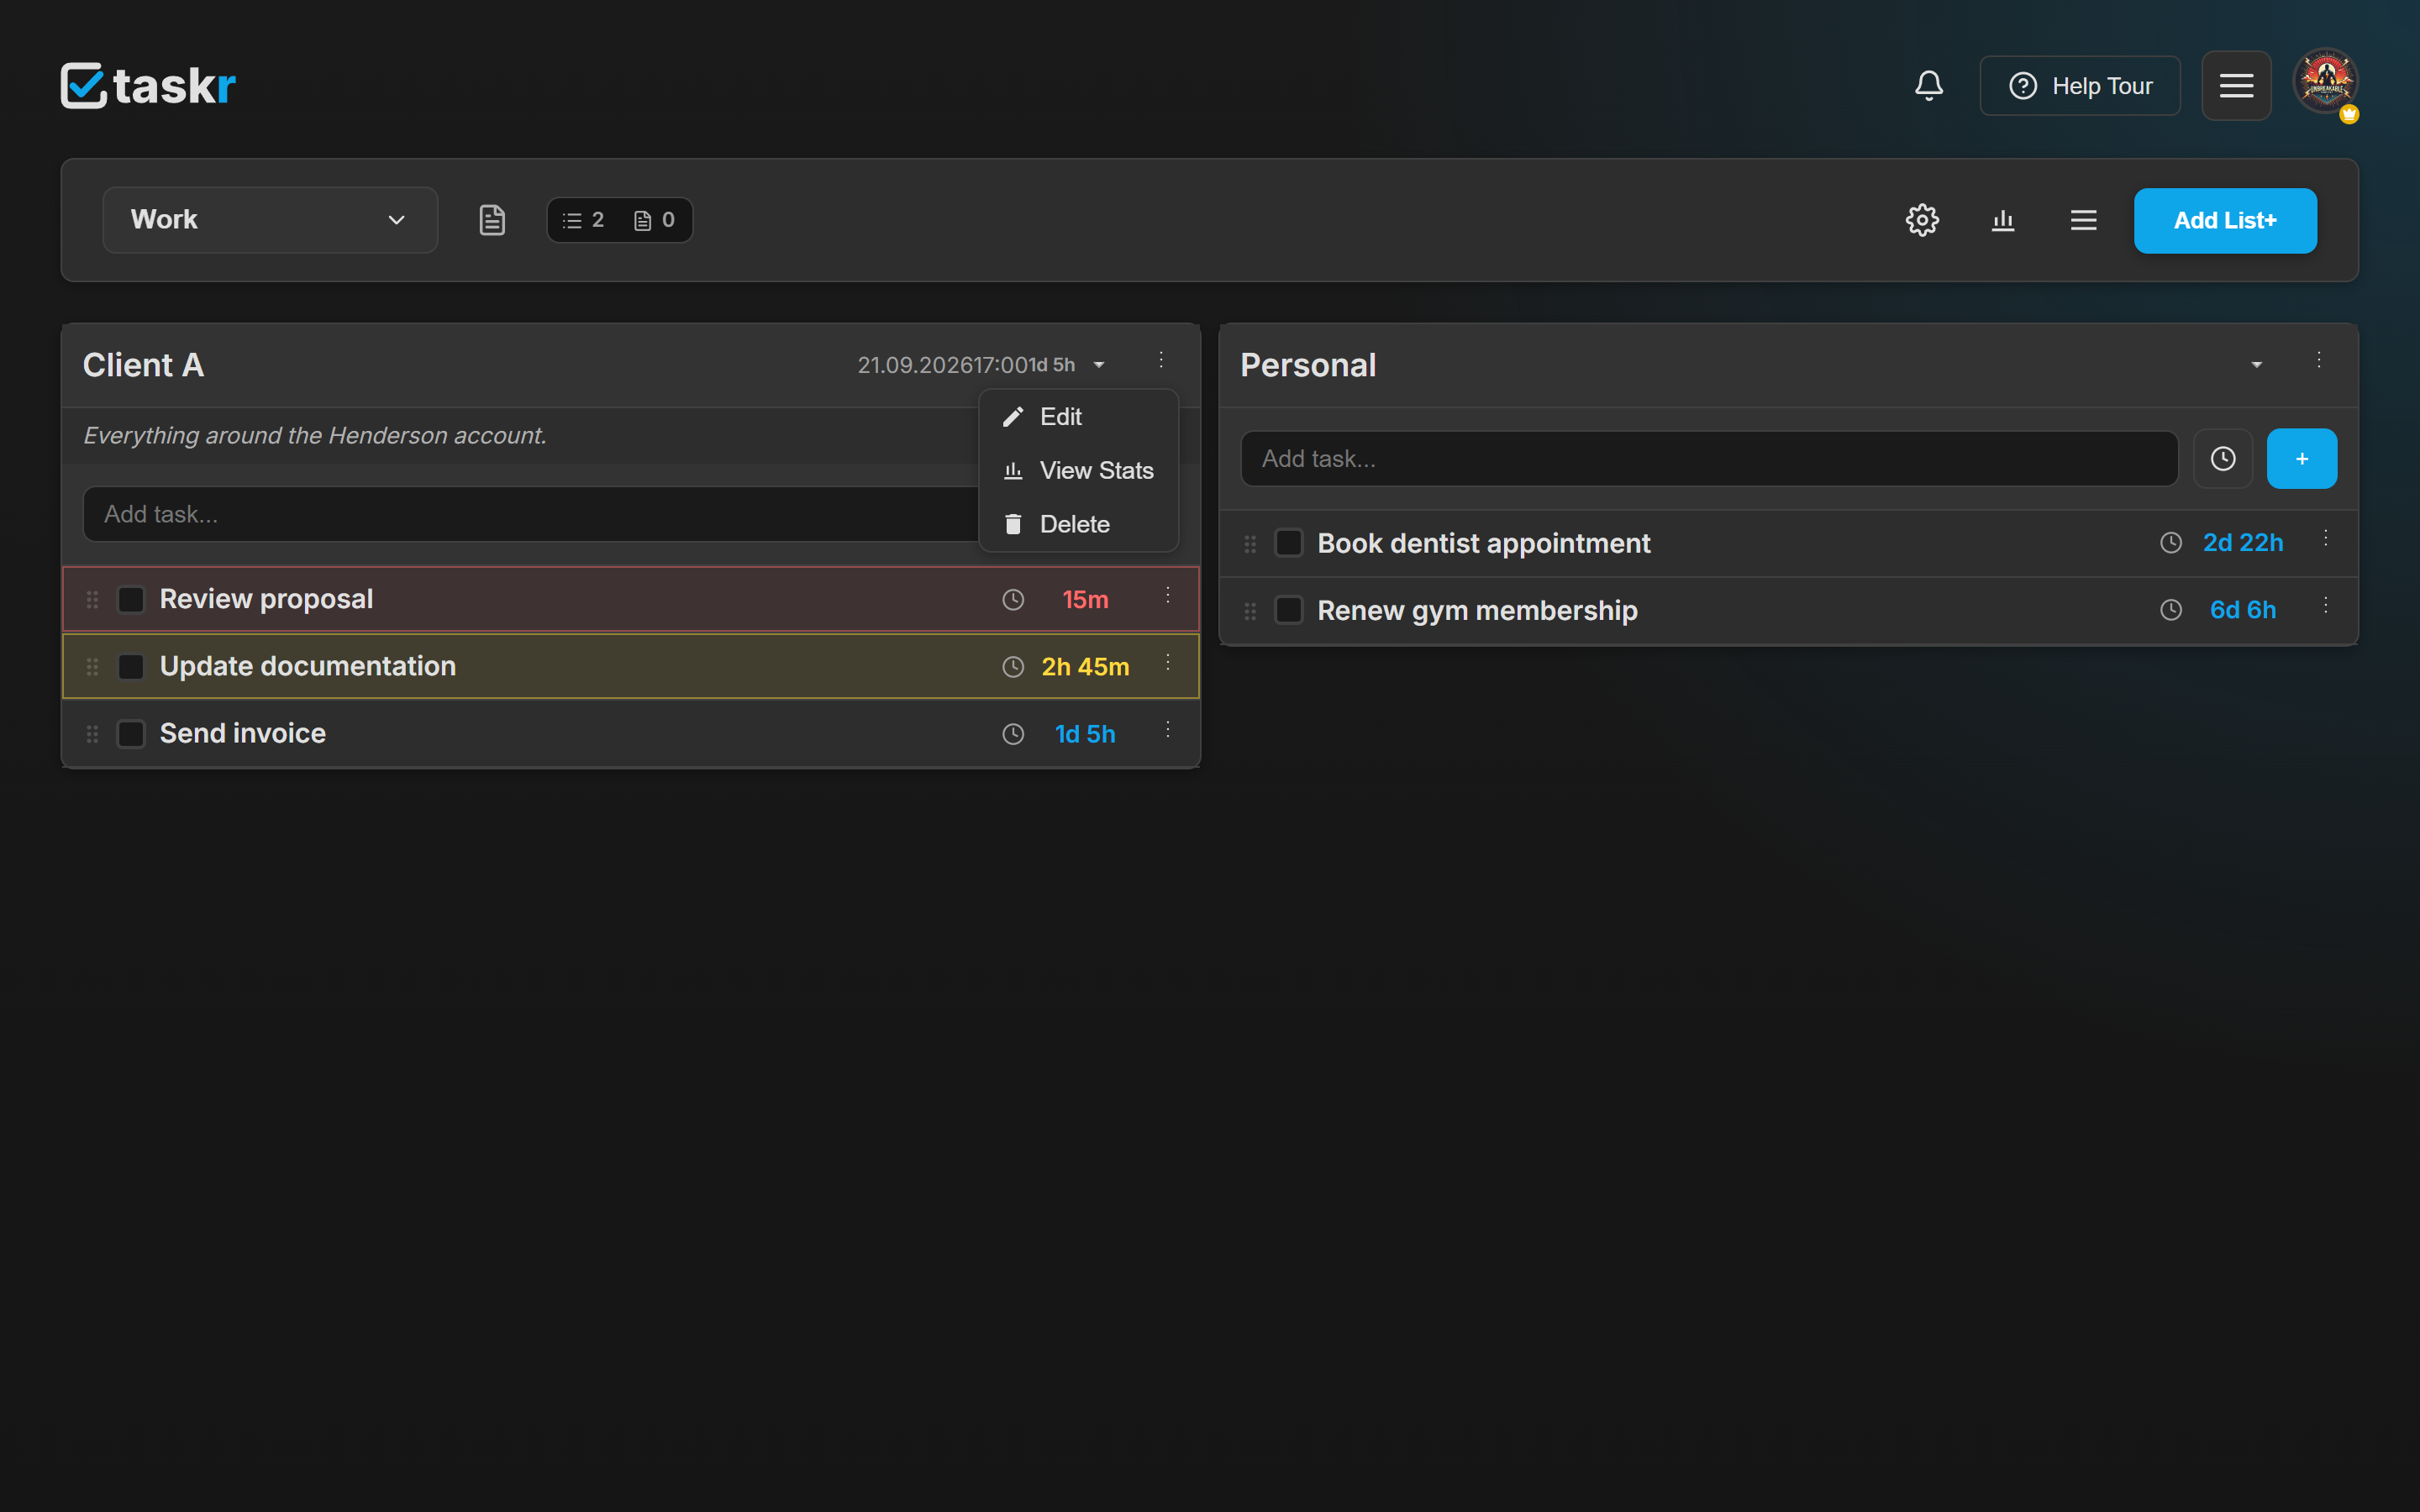The width and height of the screenshot is (2420, 1512).
Task: Click Update documentation task title
Action: (x=308, y=666)
